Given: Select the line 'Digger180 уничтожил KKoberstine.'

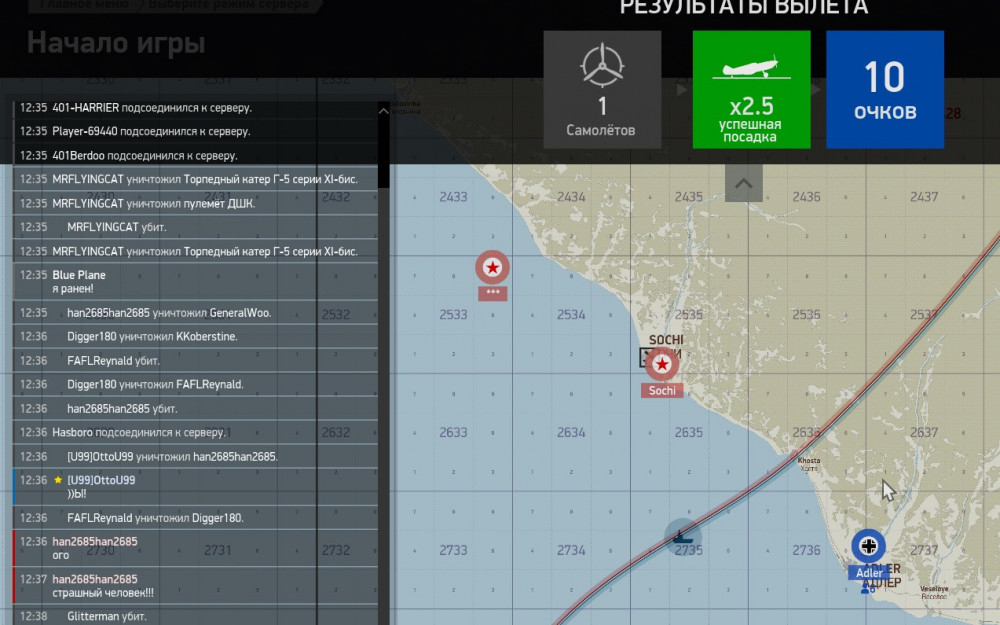Looking at the screenshot, I should coord(195,336).
